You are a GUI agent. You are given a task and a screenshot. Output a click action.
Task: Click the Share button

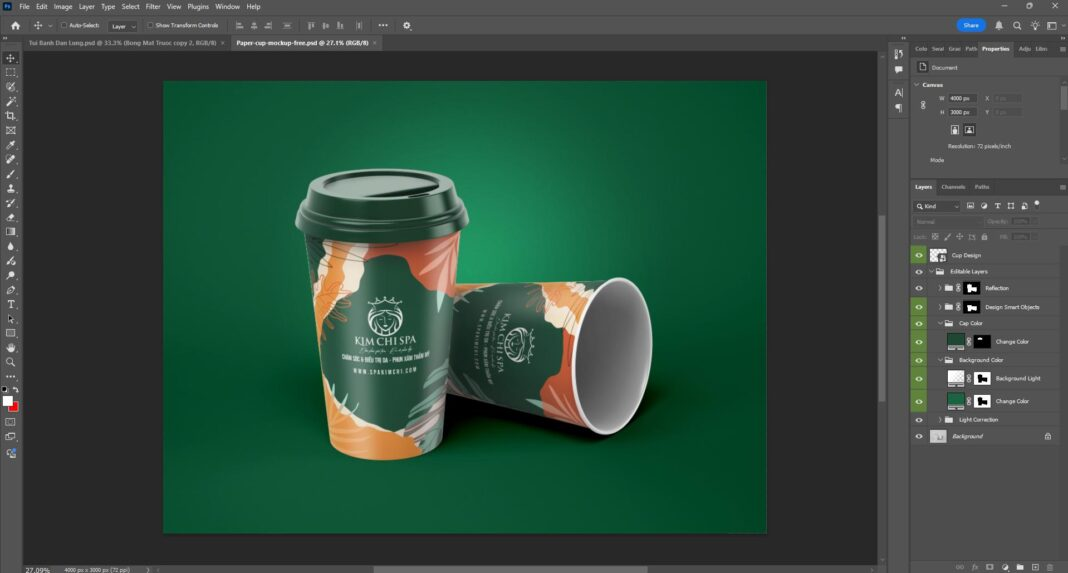pos(971,25)
